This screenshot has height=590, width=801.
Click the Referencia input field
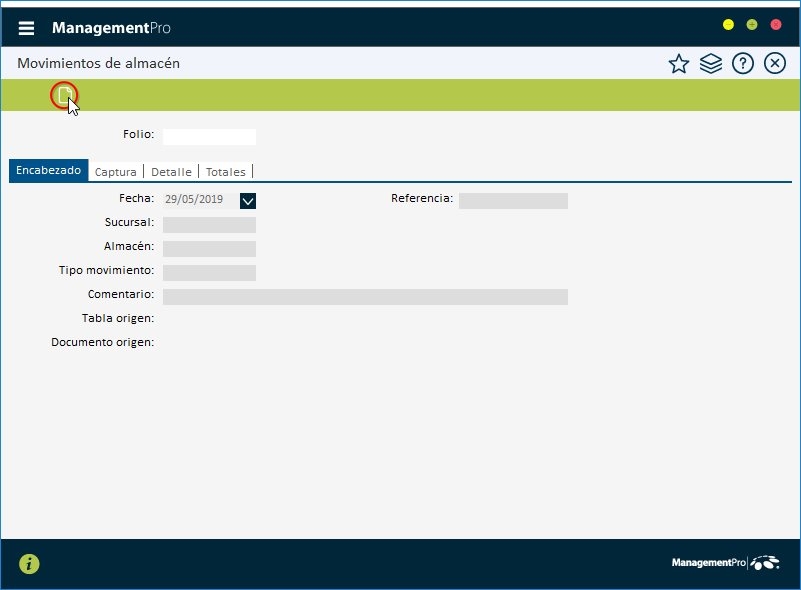513,201
